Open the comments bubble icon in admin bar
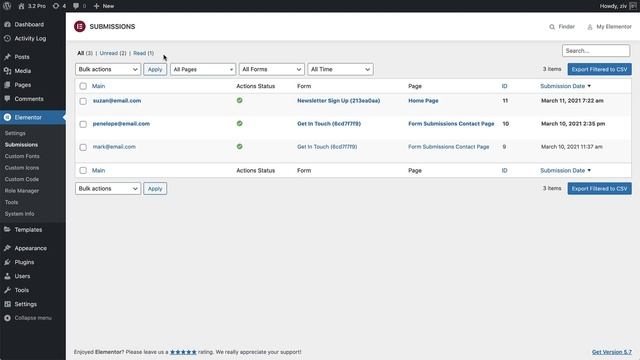This screenshot has width=640, height=360. click(76, 6)
